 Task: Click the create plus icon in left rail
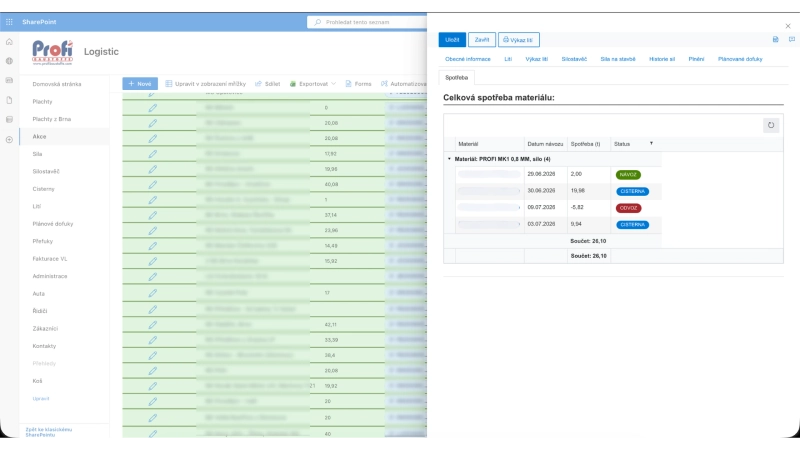9,139
